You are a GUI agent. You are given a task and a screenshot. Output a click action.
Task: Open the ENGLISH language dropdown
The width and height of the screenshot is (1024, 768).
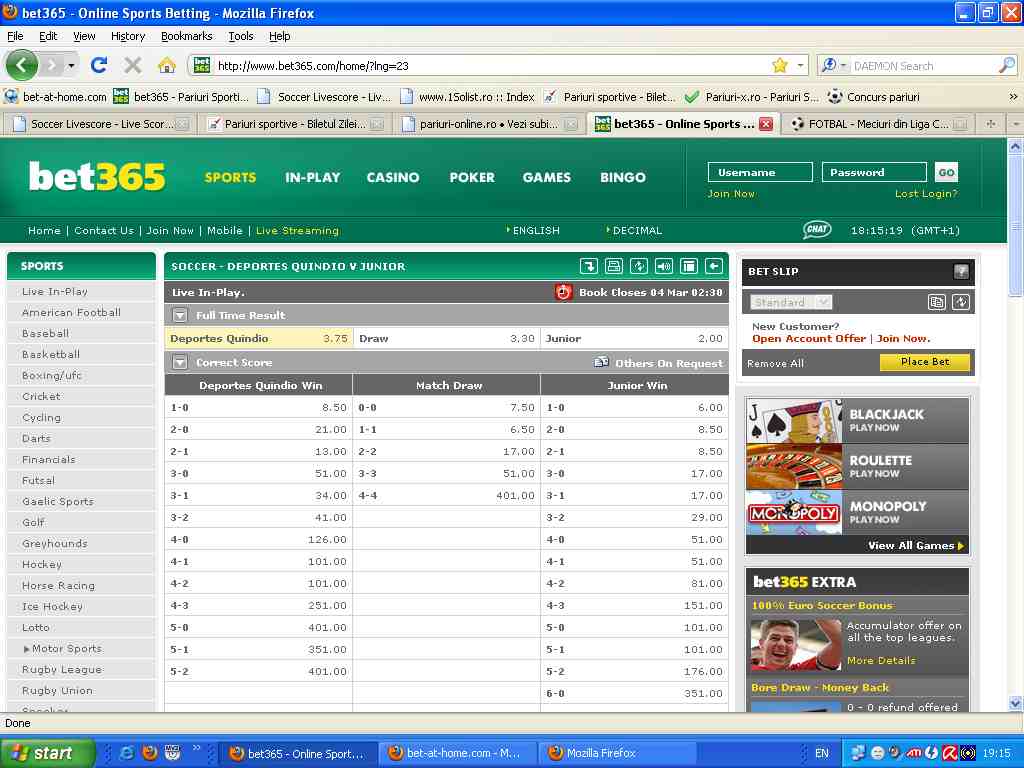533,231
